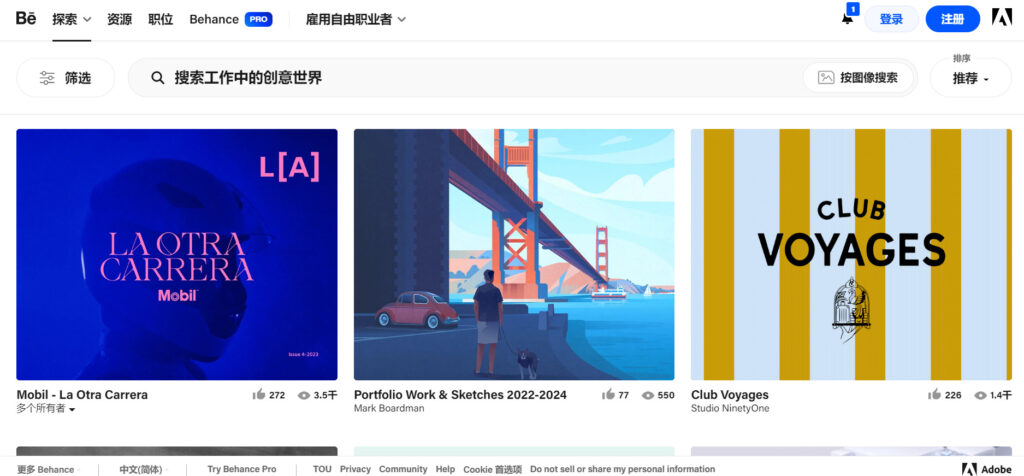Click the magnifier icon in the search bar
Viewport: 1024px width, 476px height.
[157, 78]
